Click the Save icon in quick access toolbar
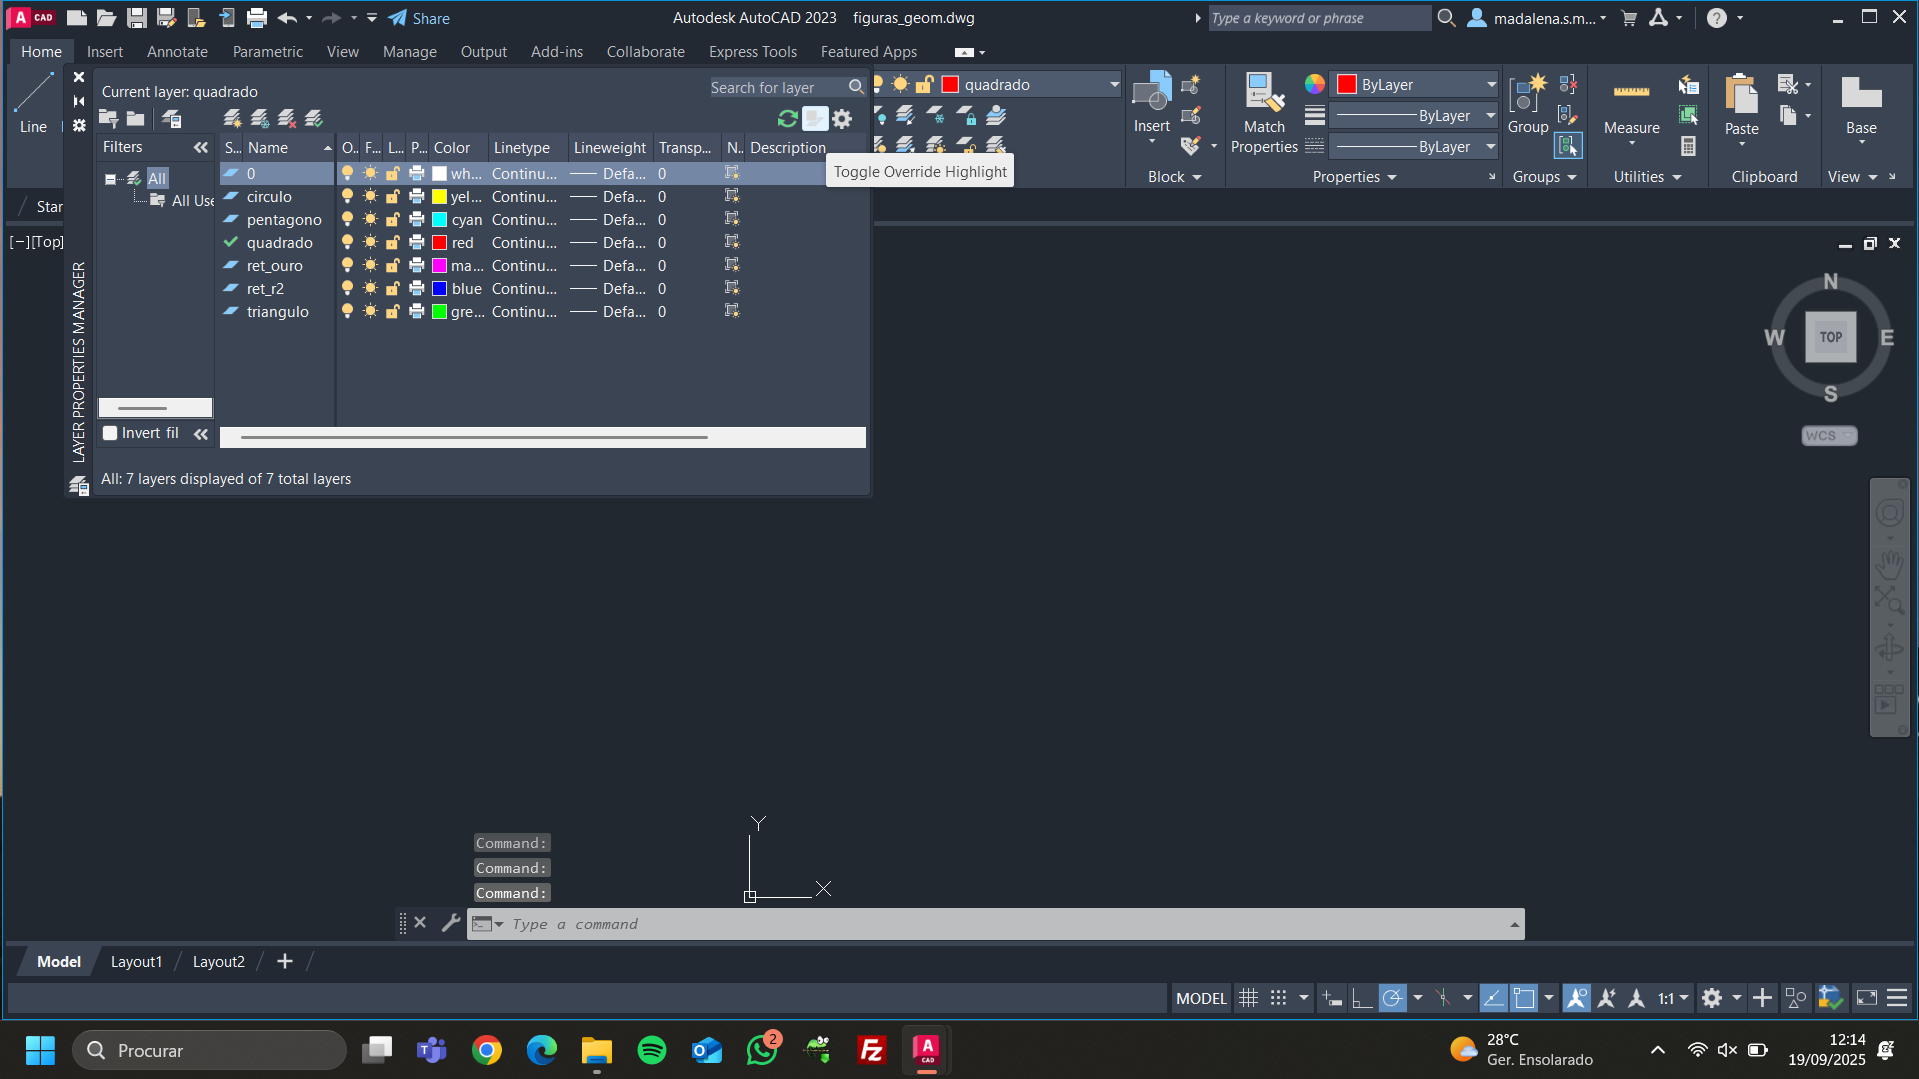This screenshot has height=1079, width=1919. point(137,18)
